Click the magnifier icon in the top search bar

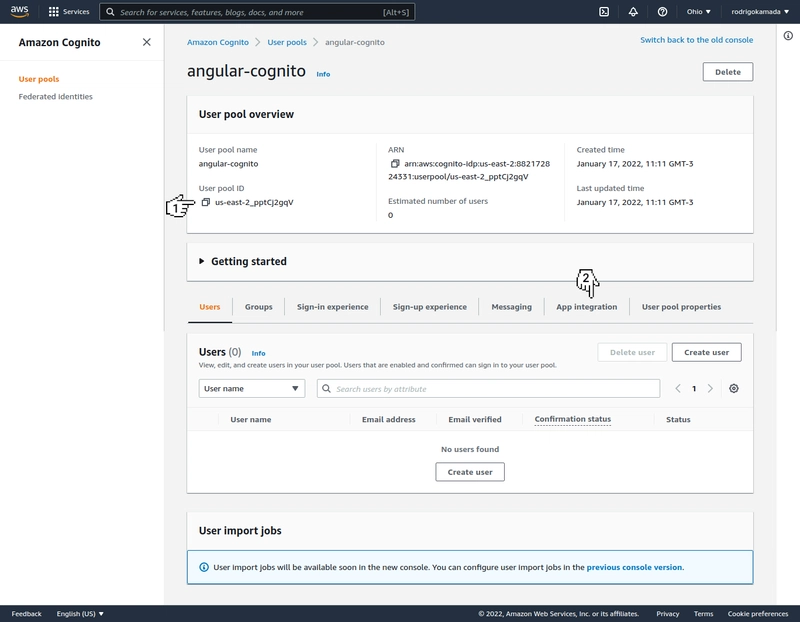pos(110,12)
